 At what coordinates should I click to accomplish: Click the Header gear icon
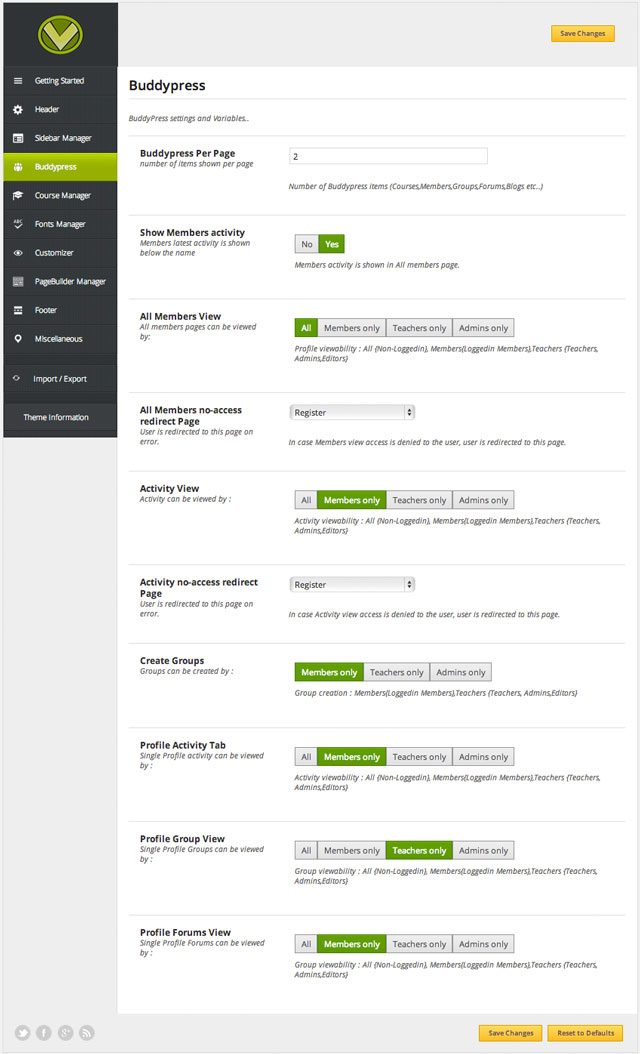click(x=18, y=110)
